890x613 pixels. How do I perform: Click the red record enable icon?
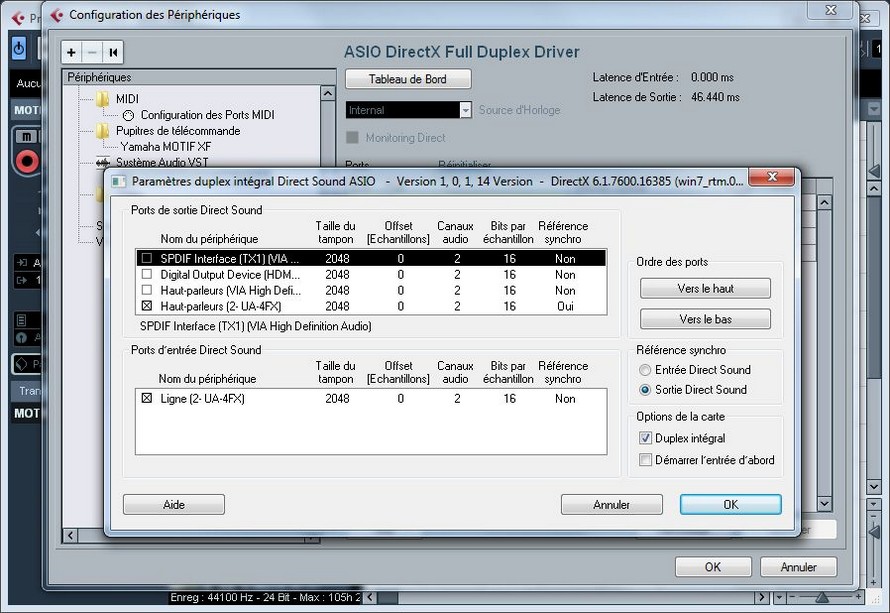point(27,160)
